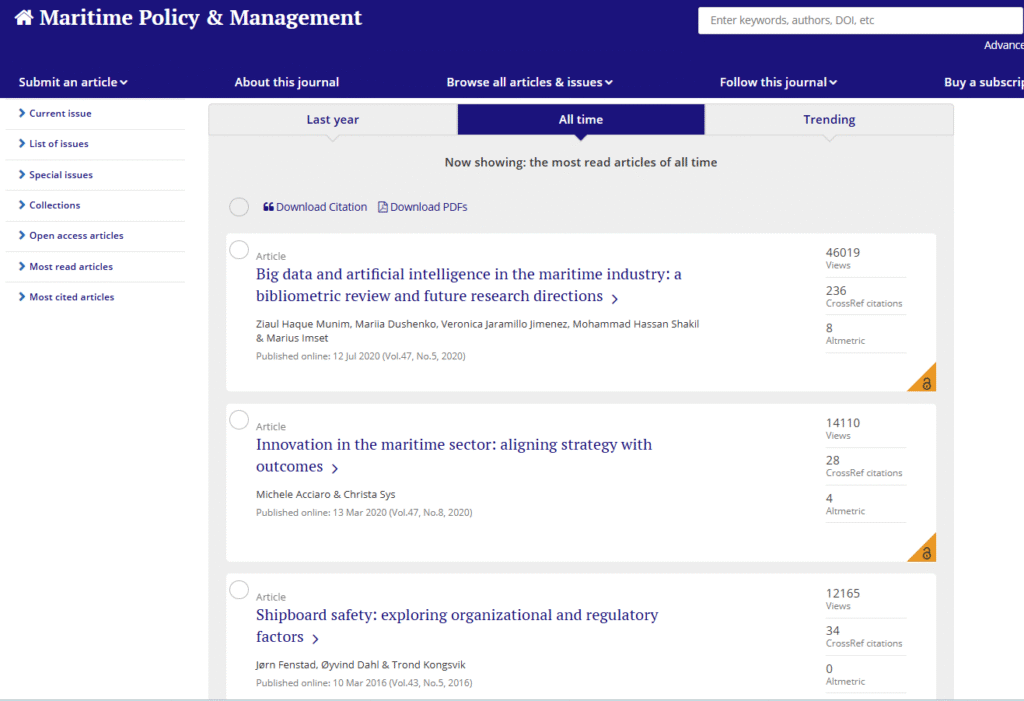Click author name Michele Acciaro
This screenshot has height=701, width=1024.
(x=293, y=495)
